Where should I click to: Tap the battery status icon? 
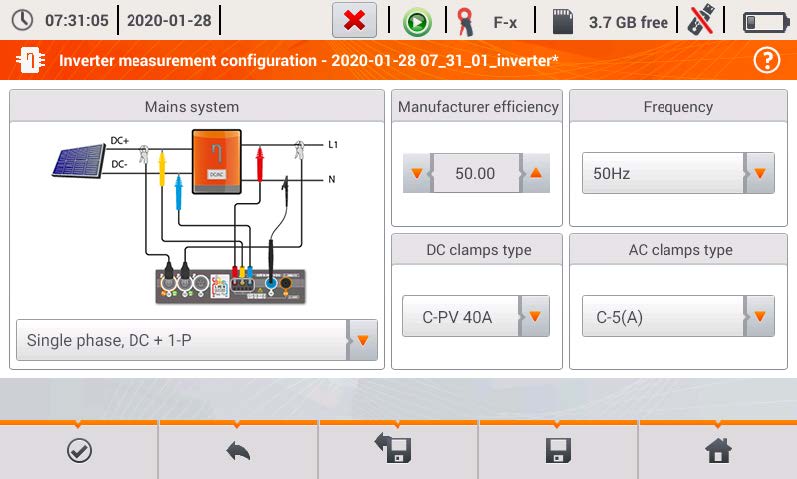click(765, 22)
